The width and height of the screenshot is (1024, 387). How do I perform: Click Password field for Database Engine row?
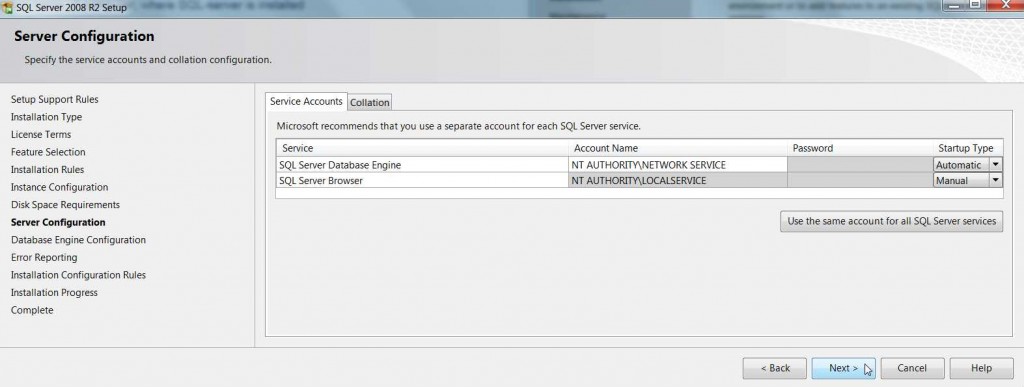pos(860,165)
